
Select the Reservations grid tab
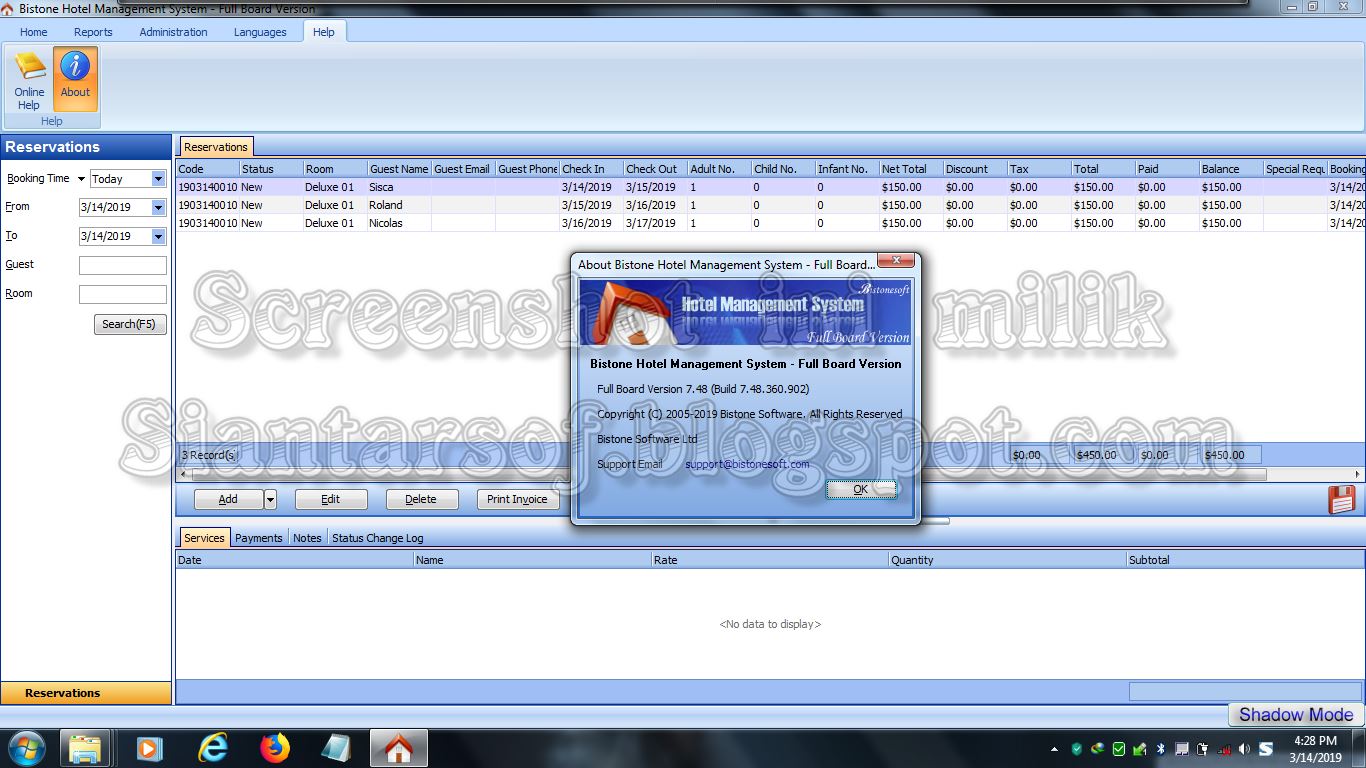(x=216, y=147)
